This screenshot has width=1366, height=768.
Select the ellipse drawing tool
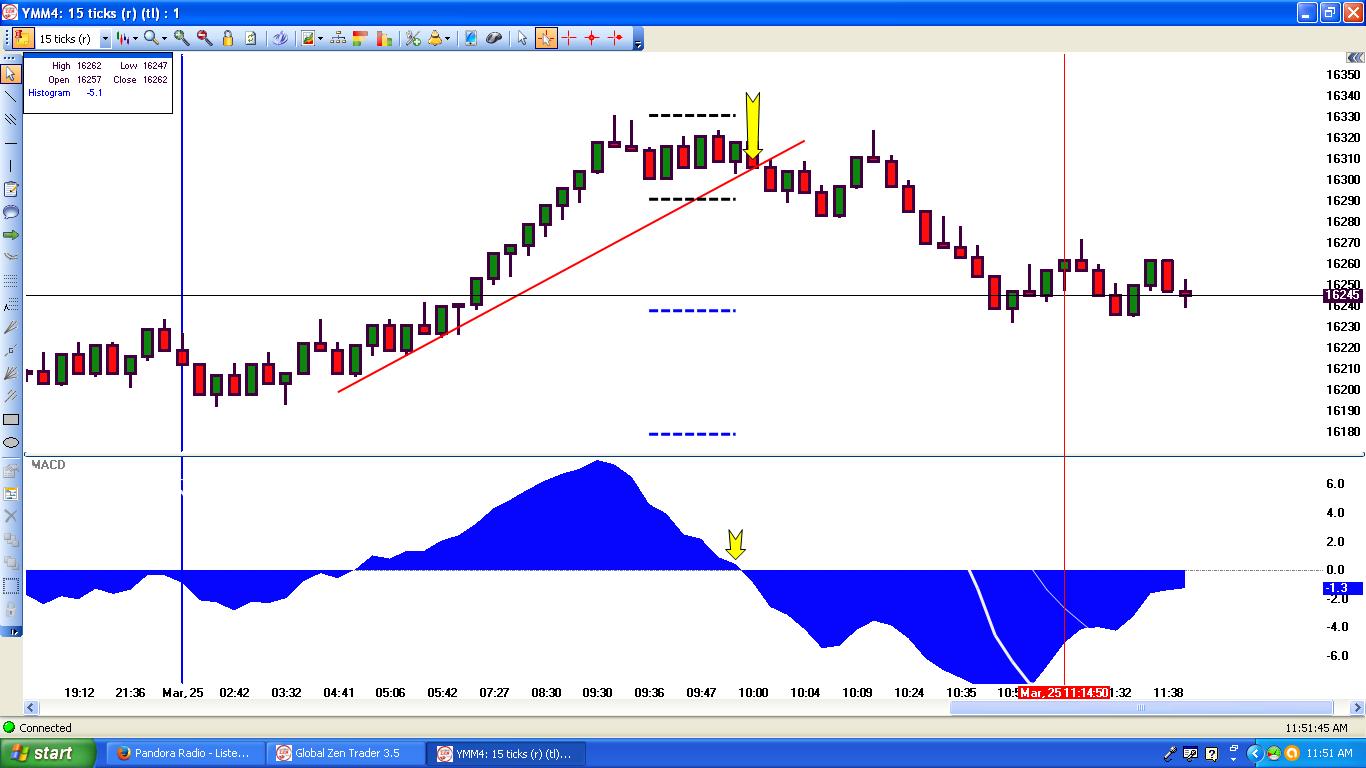coord(11,443)
